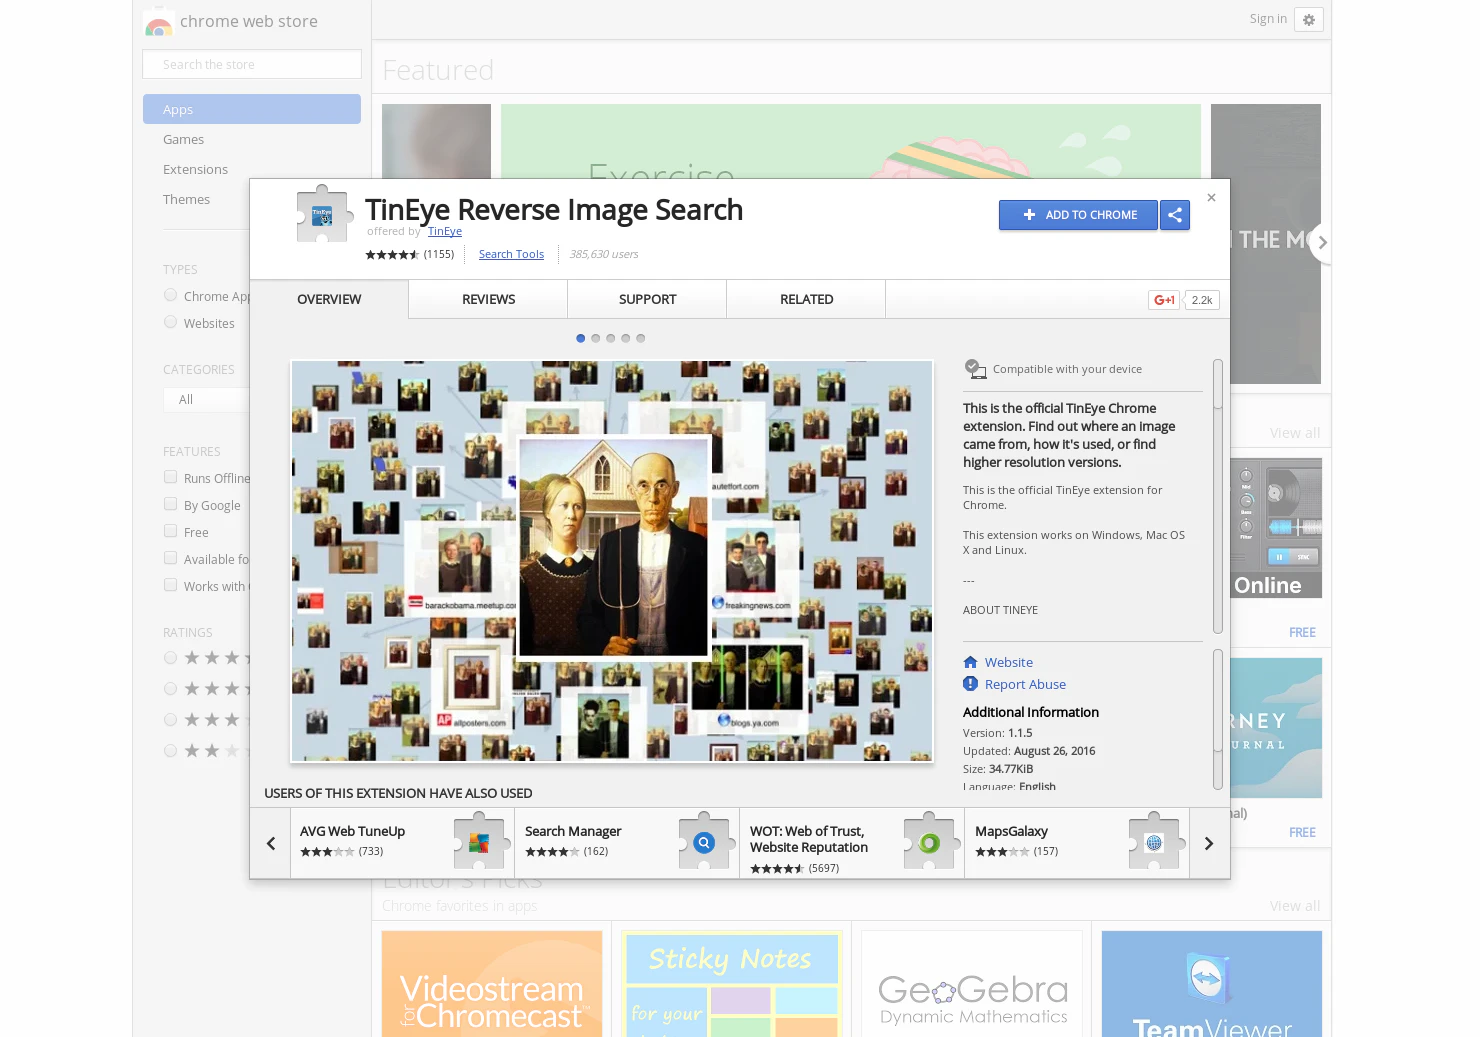
Task: Open the TeamViewer app tile
Action: (1212, 984)
